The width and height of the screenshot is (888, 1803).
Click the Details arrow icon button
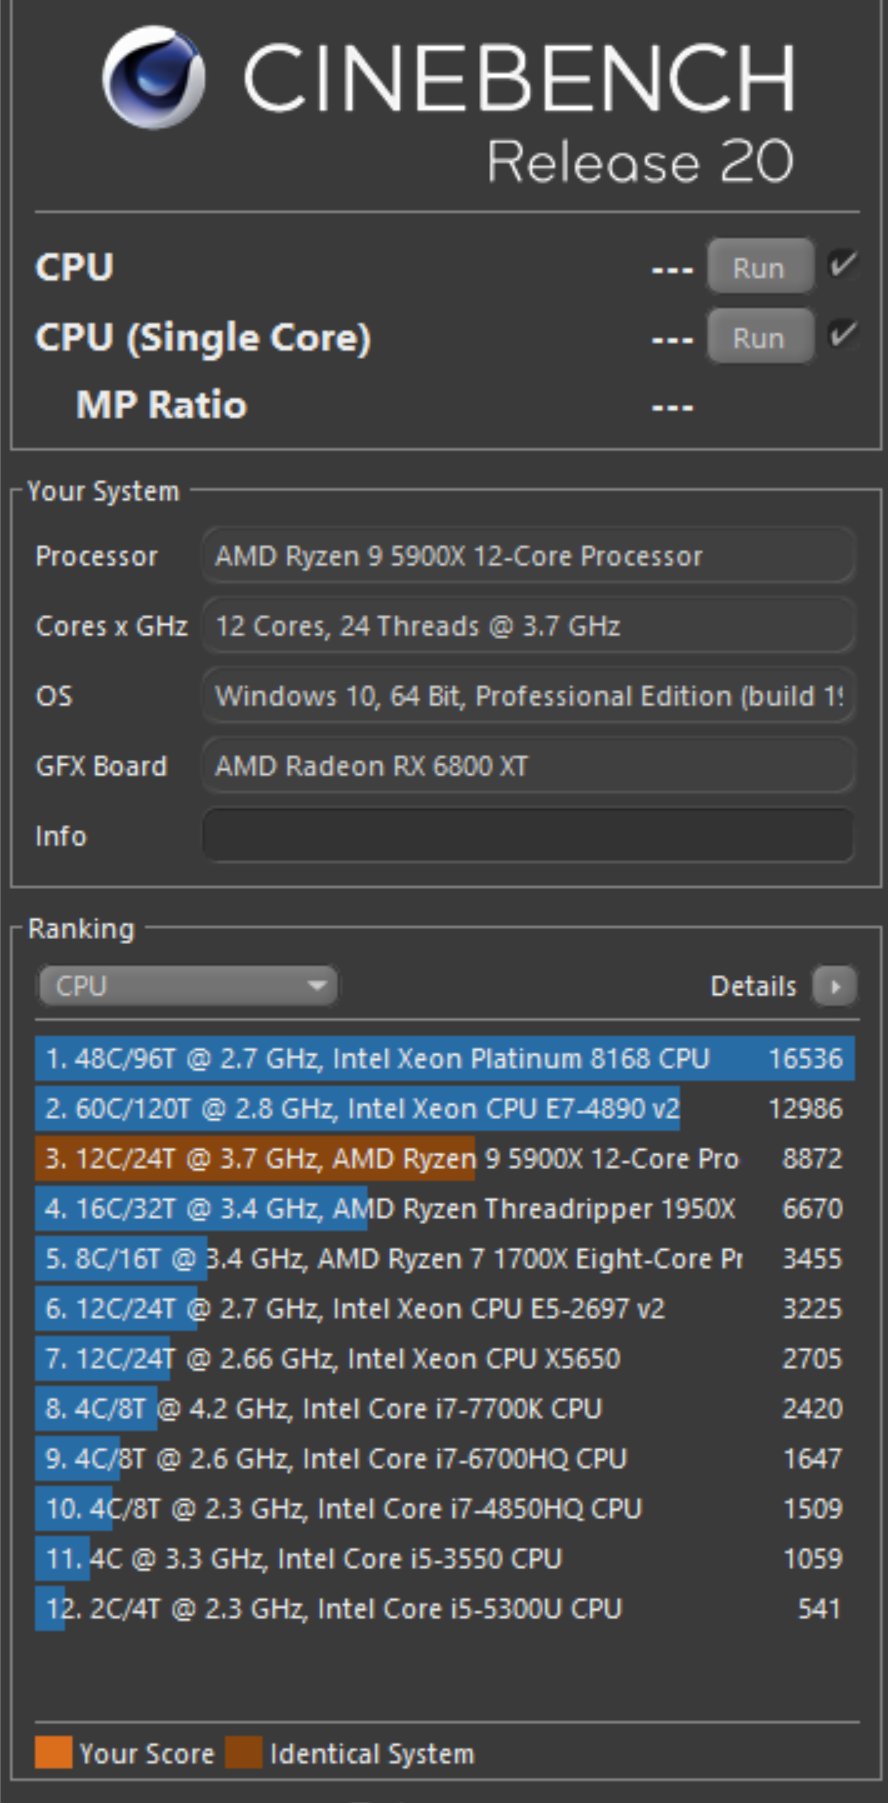835,986
